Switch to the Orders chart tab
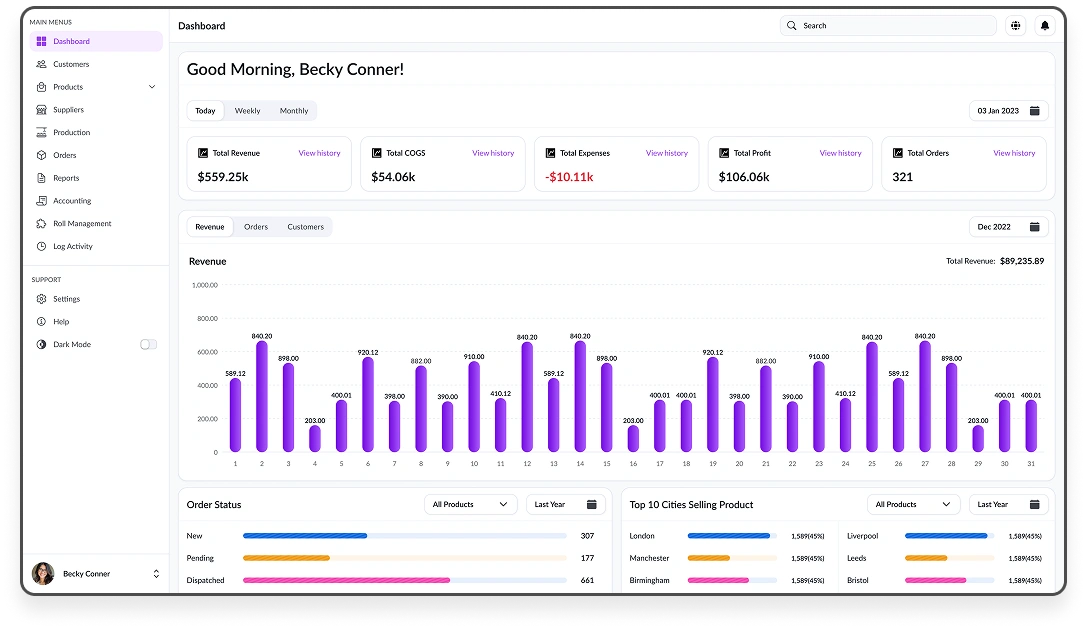 point(256,227)
